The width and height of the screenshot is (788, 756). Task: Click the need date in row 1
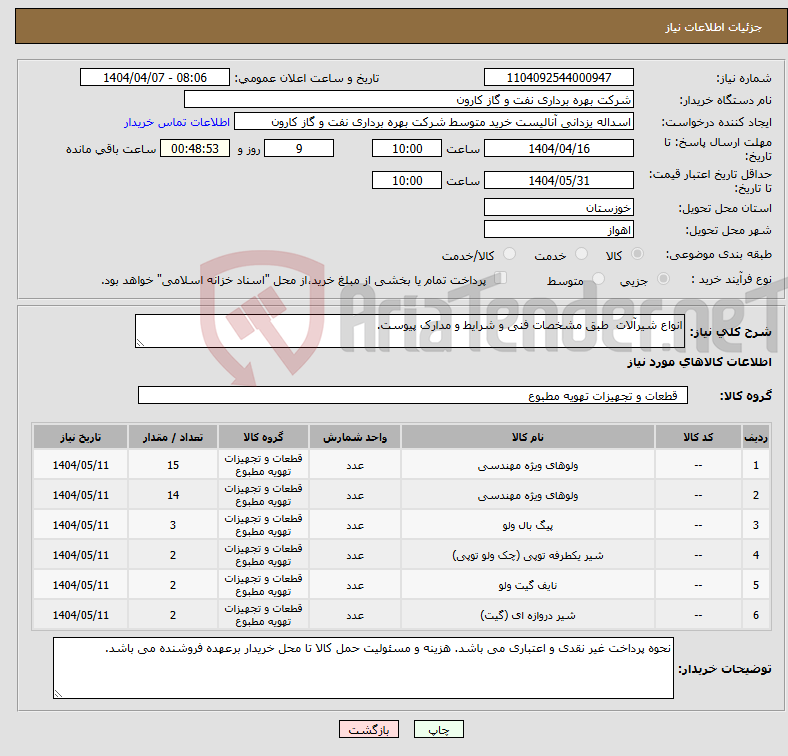80,465
